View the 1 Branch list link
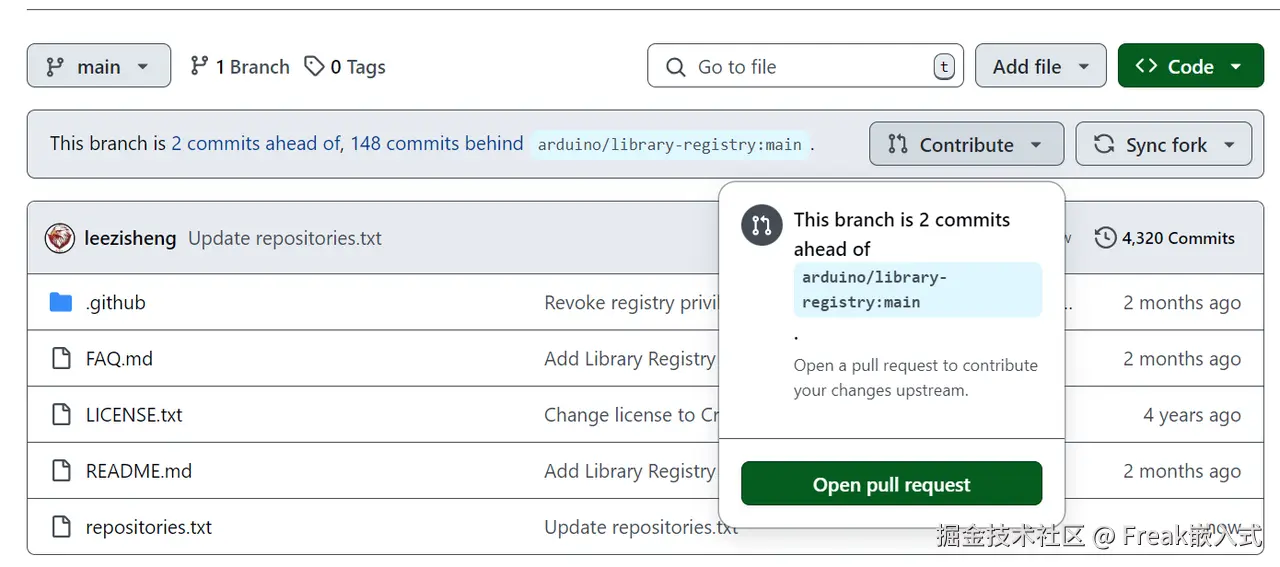This screenshot has width=1280, height=567. coord(240,67)
